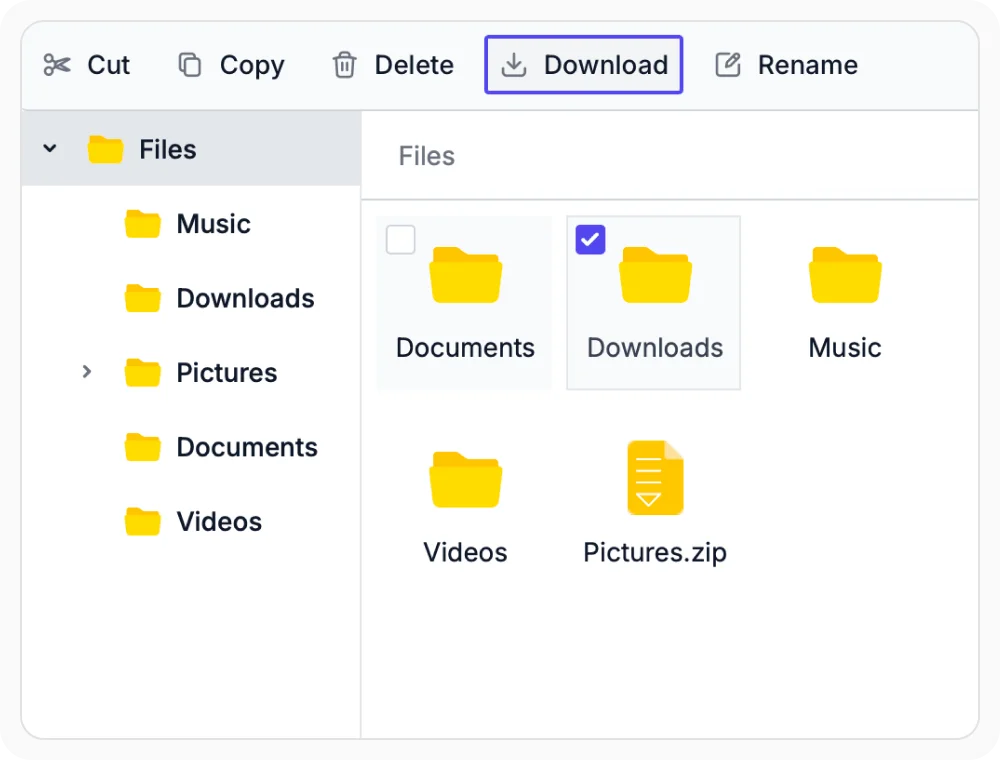Click the Cut scissors icon
Screen dimensions: 1000x760
click(57, 65)
